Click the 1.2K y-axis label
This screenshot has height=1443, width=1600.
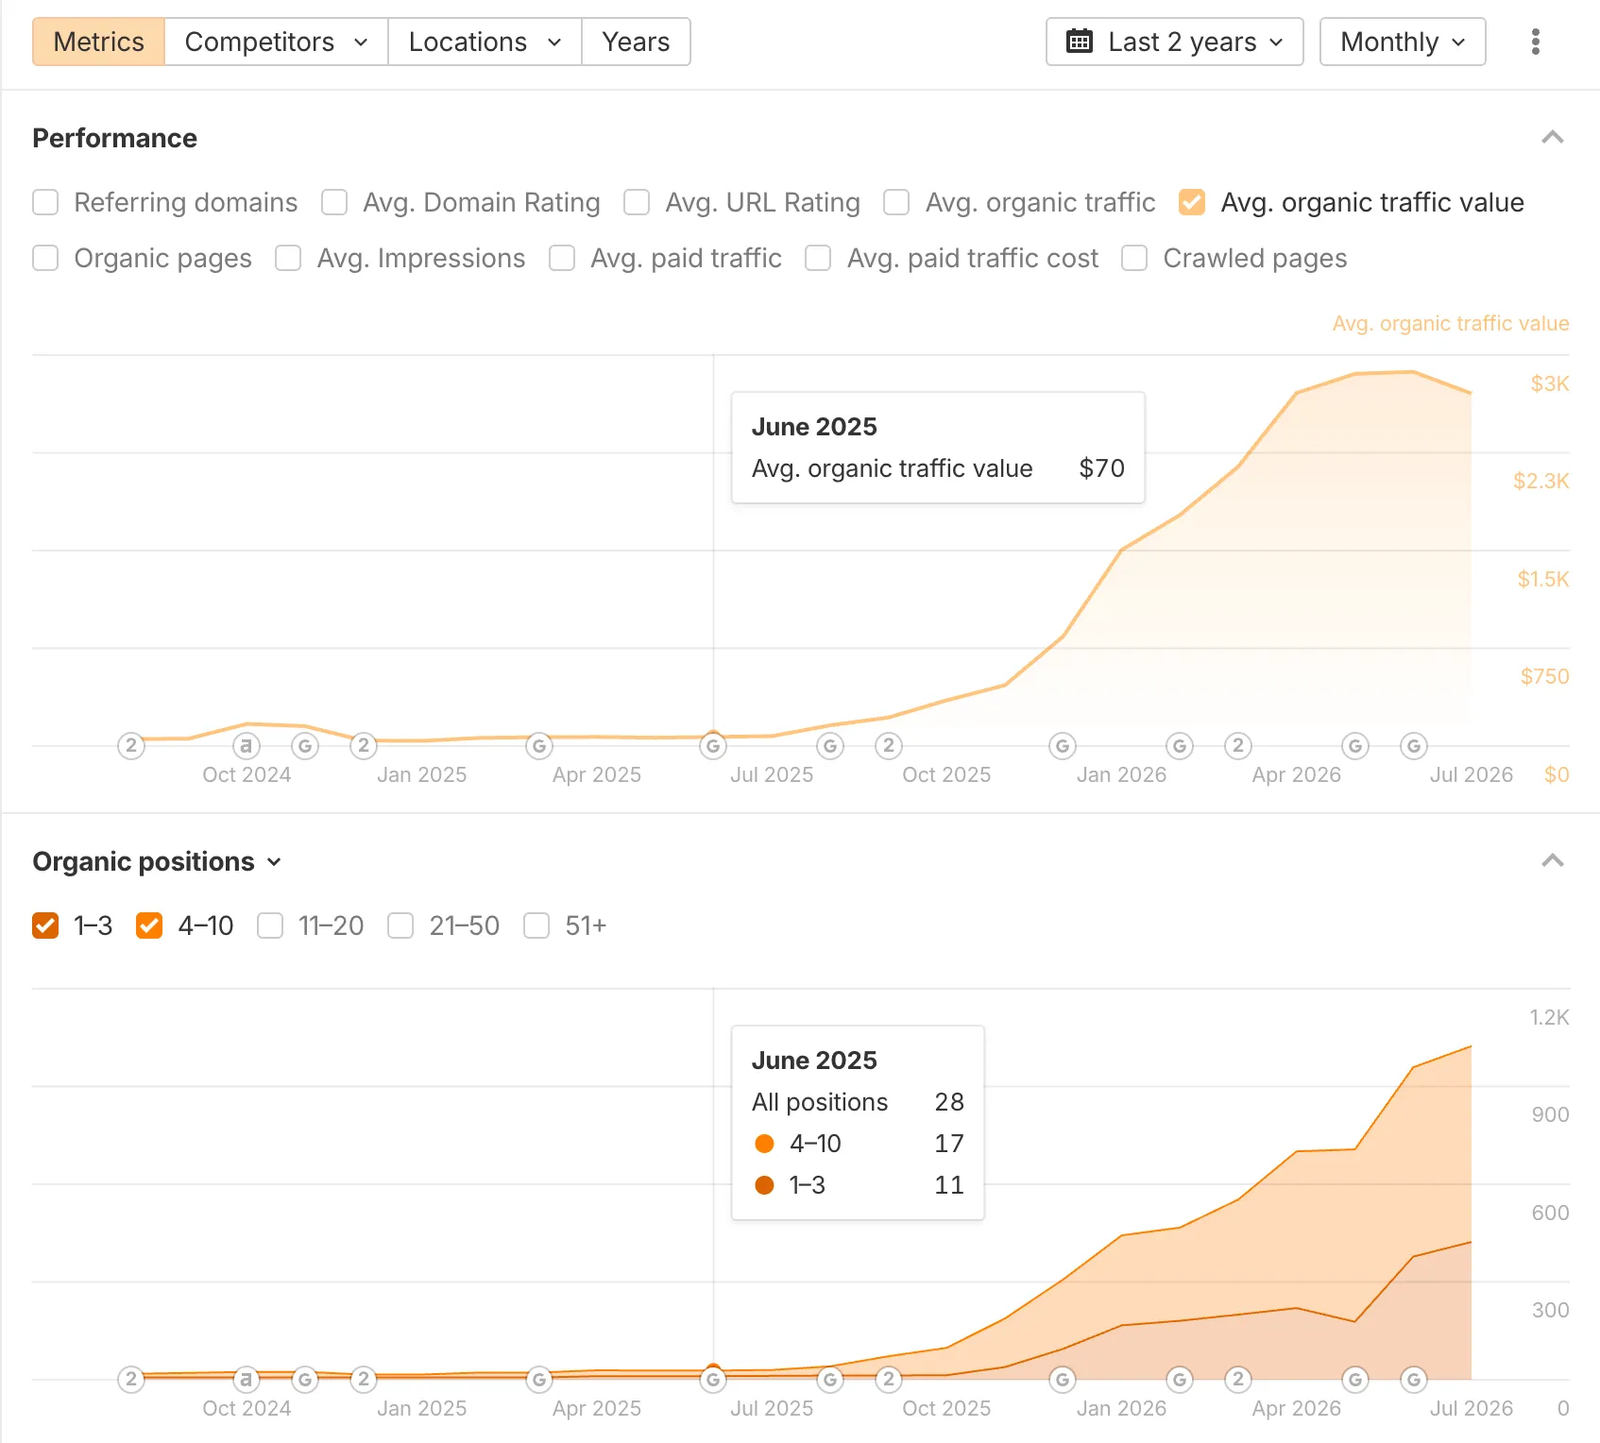[x=1549, y=1018]
